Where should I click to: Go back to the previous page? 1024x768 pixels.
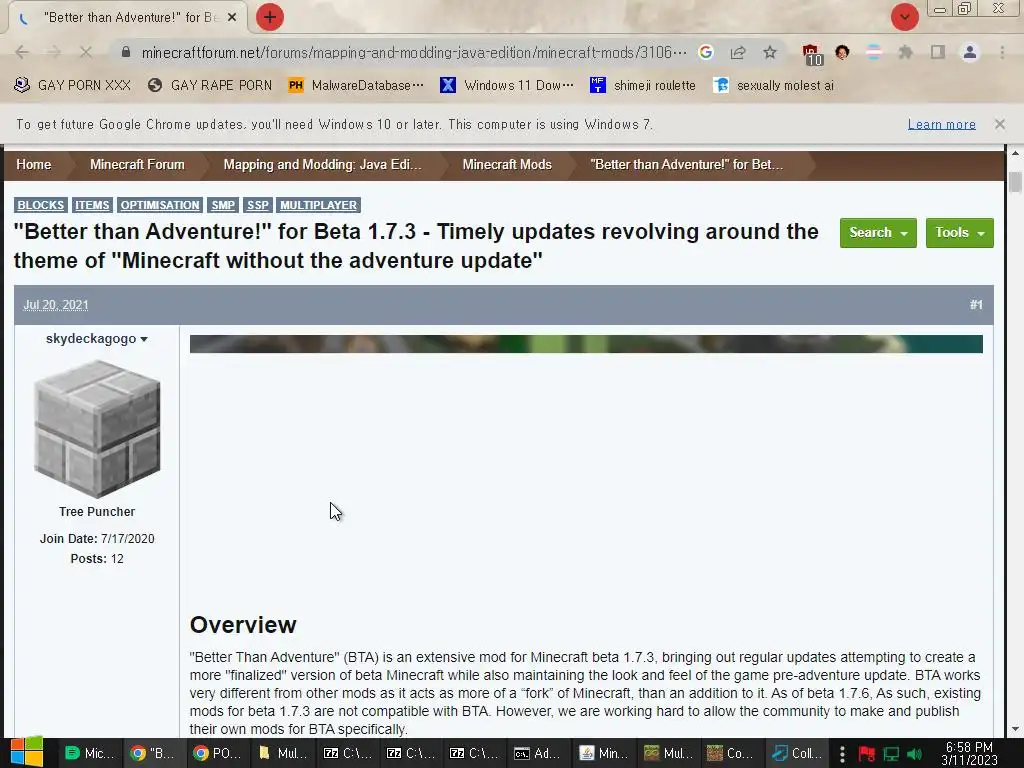tap(22, 52)
